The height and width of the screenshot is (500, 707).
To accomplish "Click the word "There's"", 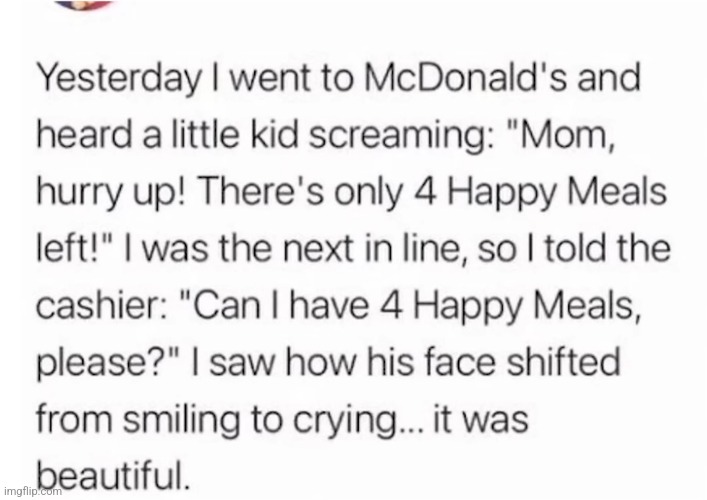I will (261, 191).
